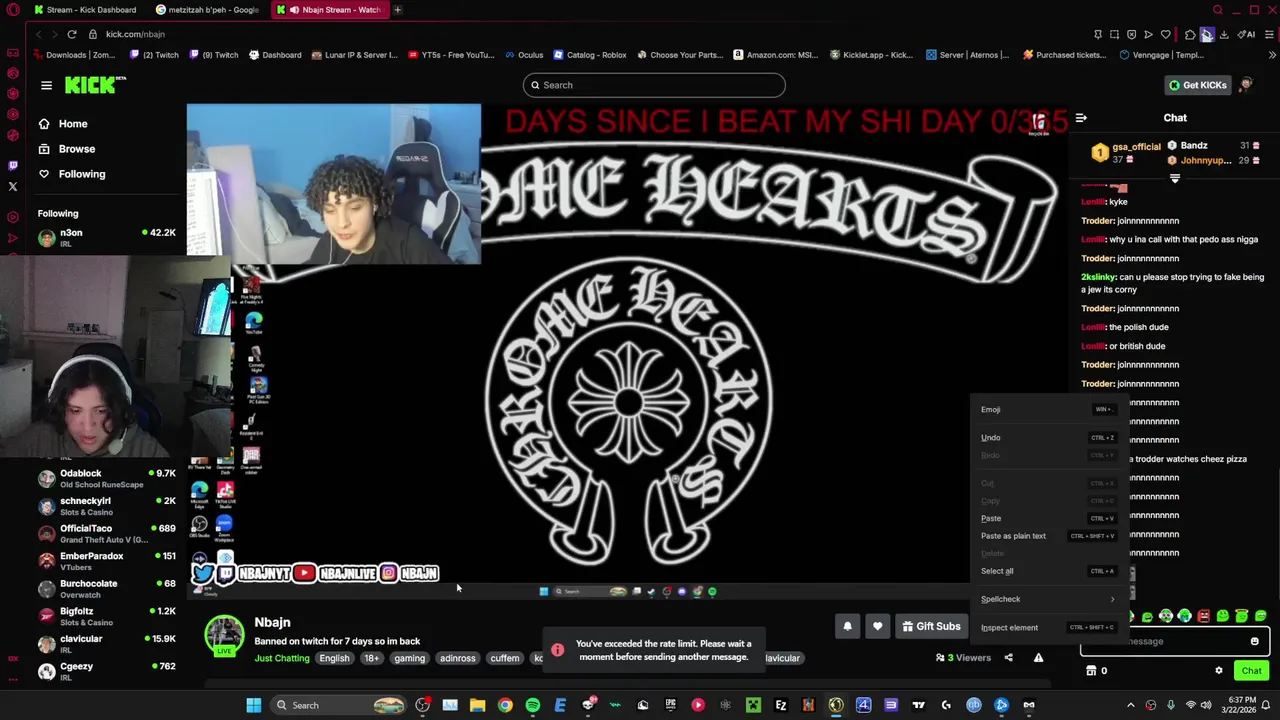Switch to metzitzah b'peh Google tab

click(x=208, y=10)
